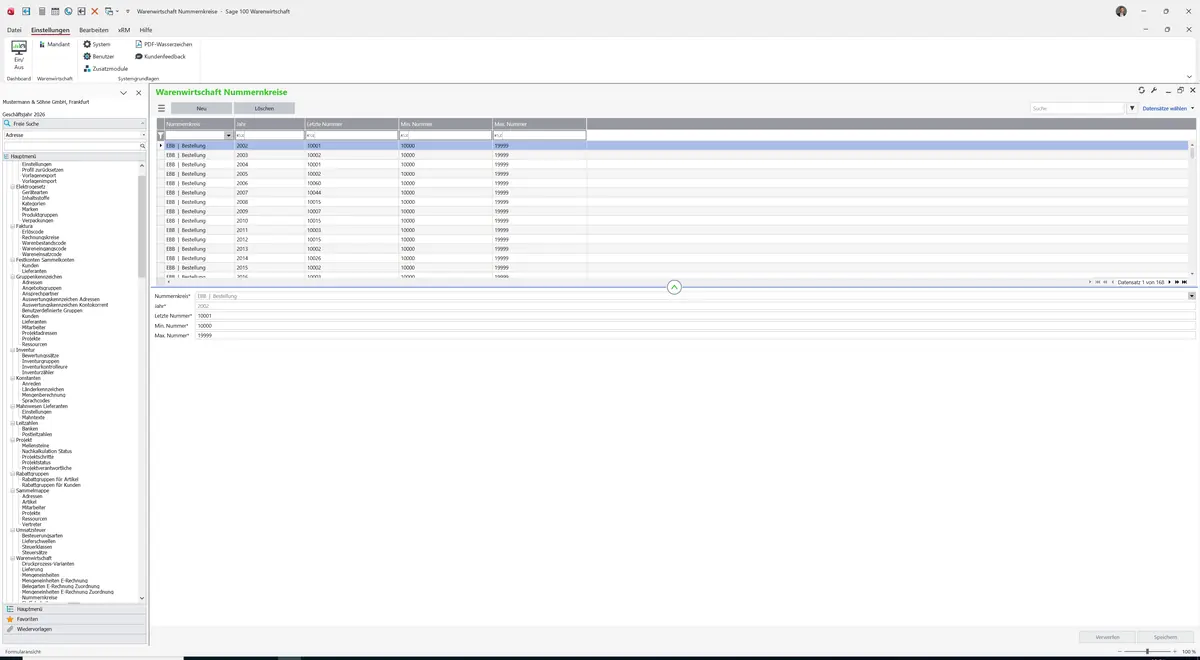Click the red X icon in the quick access toolbar
This screenshot has width=1200, height=660.
[x=95, y=11]
